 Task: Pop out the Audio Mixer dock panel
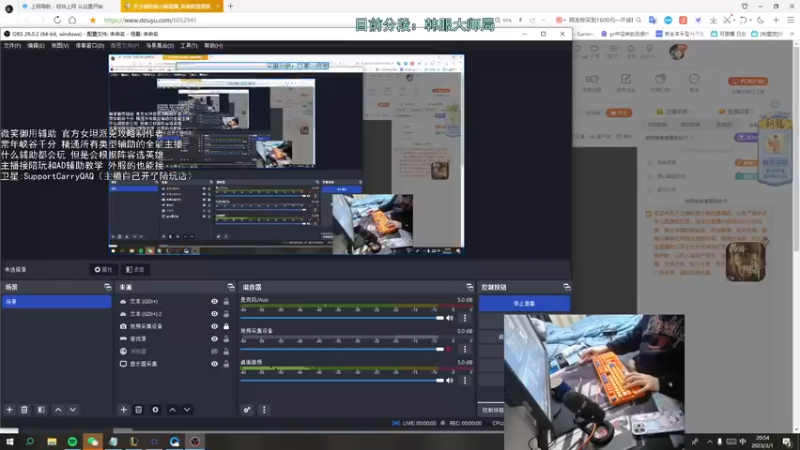(x=469, y=287)
